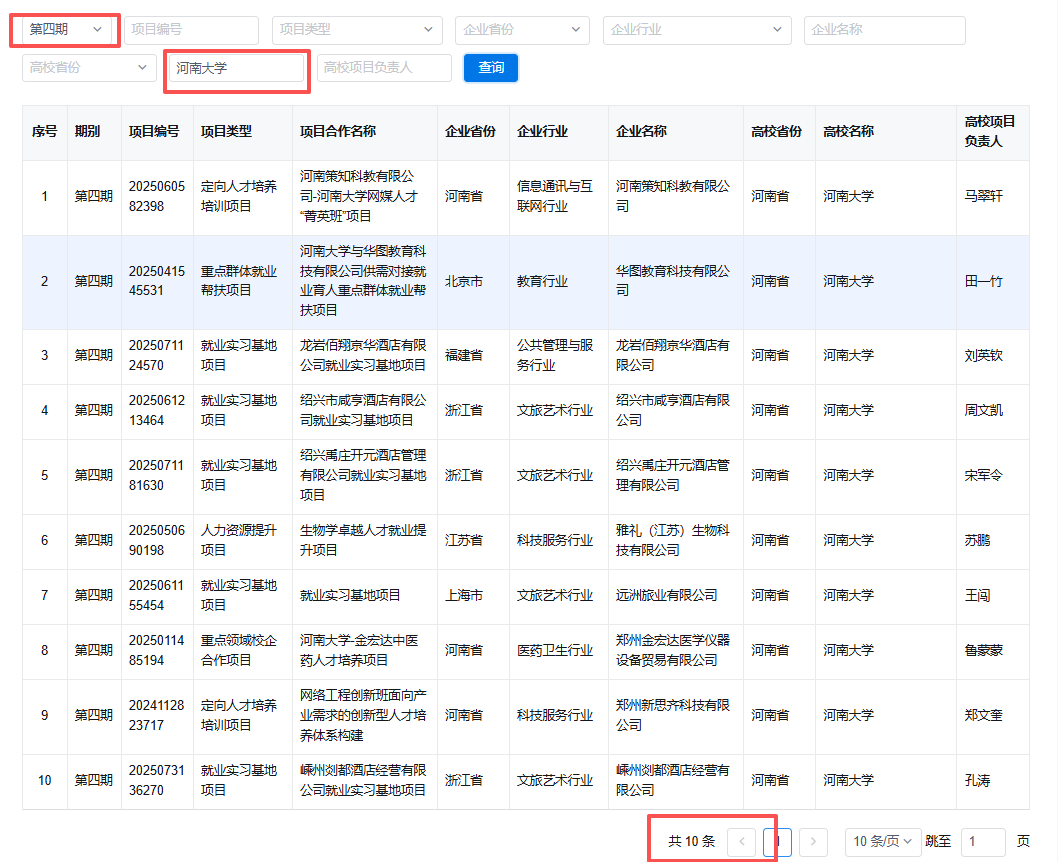The image size is (1058, 862).
Task: Expand the 高校省份 dropdown
Action: (x=88, y=67)
